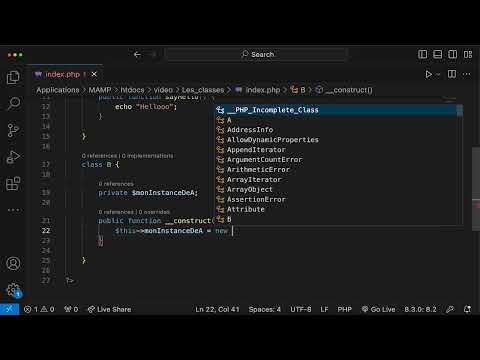Choose class B from autocomplete list
The width and height of the screenshot is (480, 360).
click(x=336, y=219)
